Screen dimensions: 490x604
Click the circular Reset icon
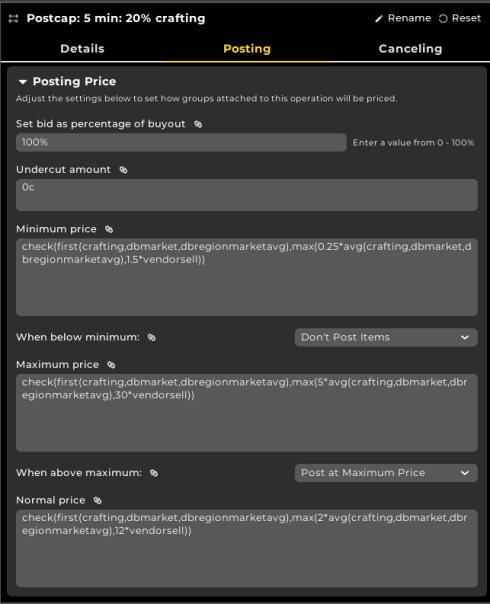coord(443,18)
